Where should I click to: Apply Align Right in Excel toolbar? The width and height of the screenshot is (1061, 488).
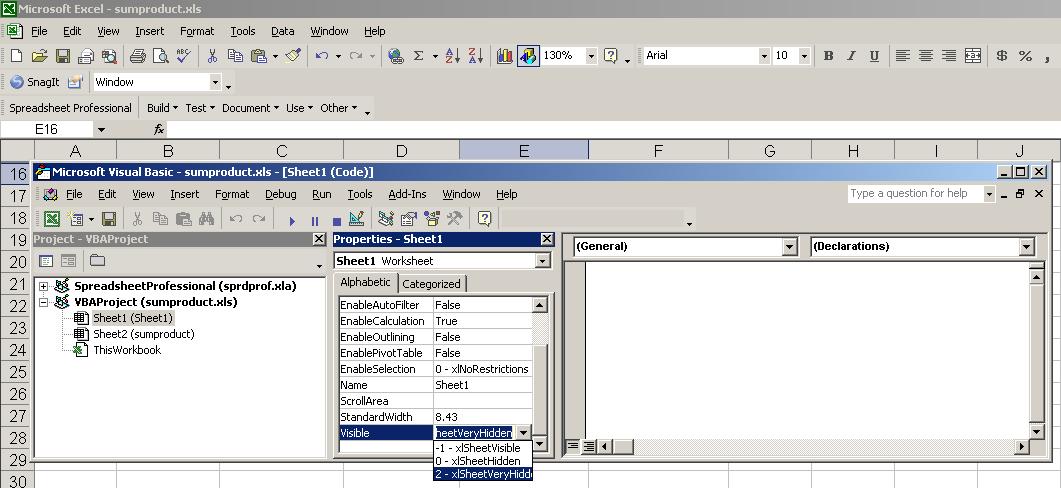tap(949, 56)
